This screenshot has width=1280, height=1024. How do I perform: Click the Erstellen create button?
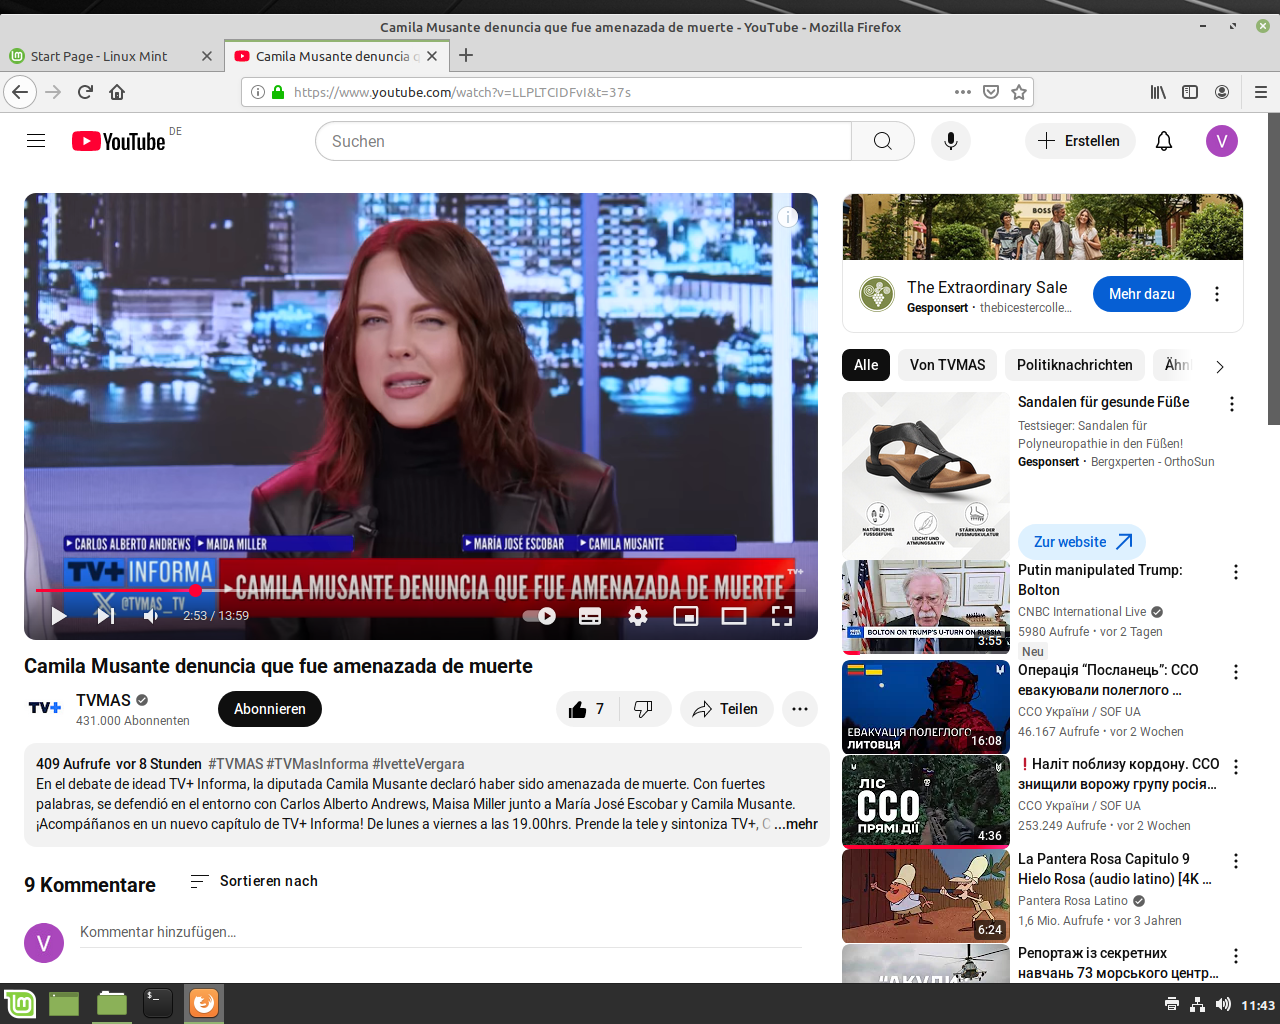[x=1080, y=141]
